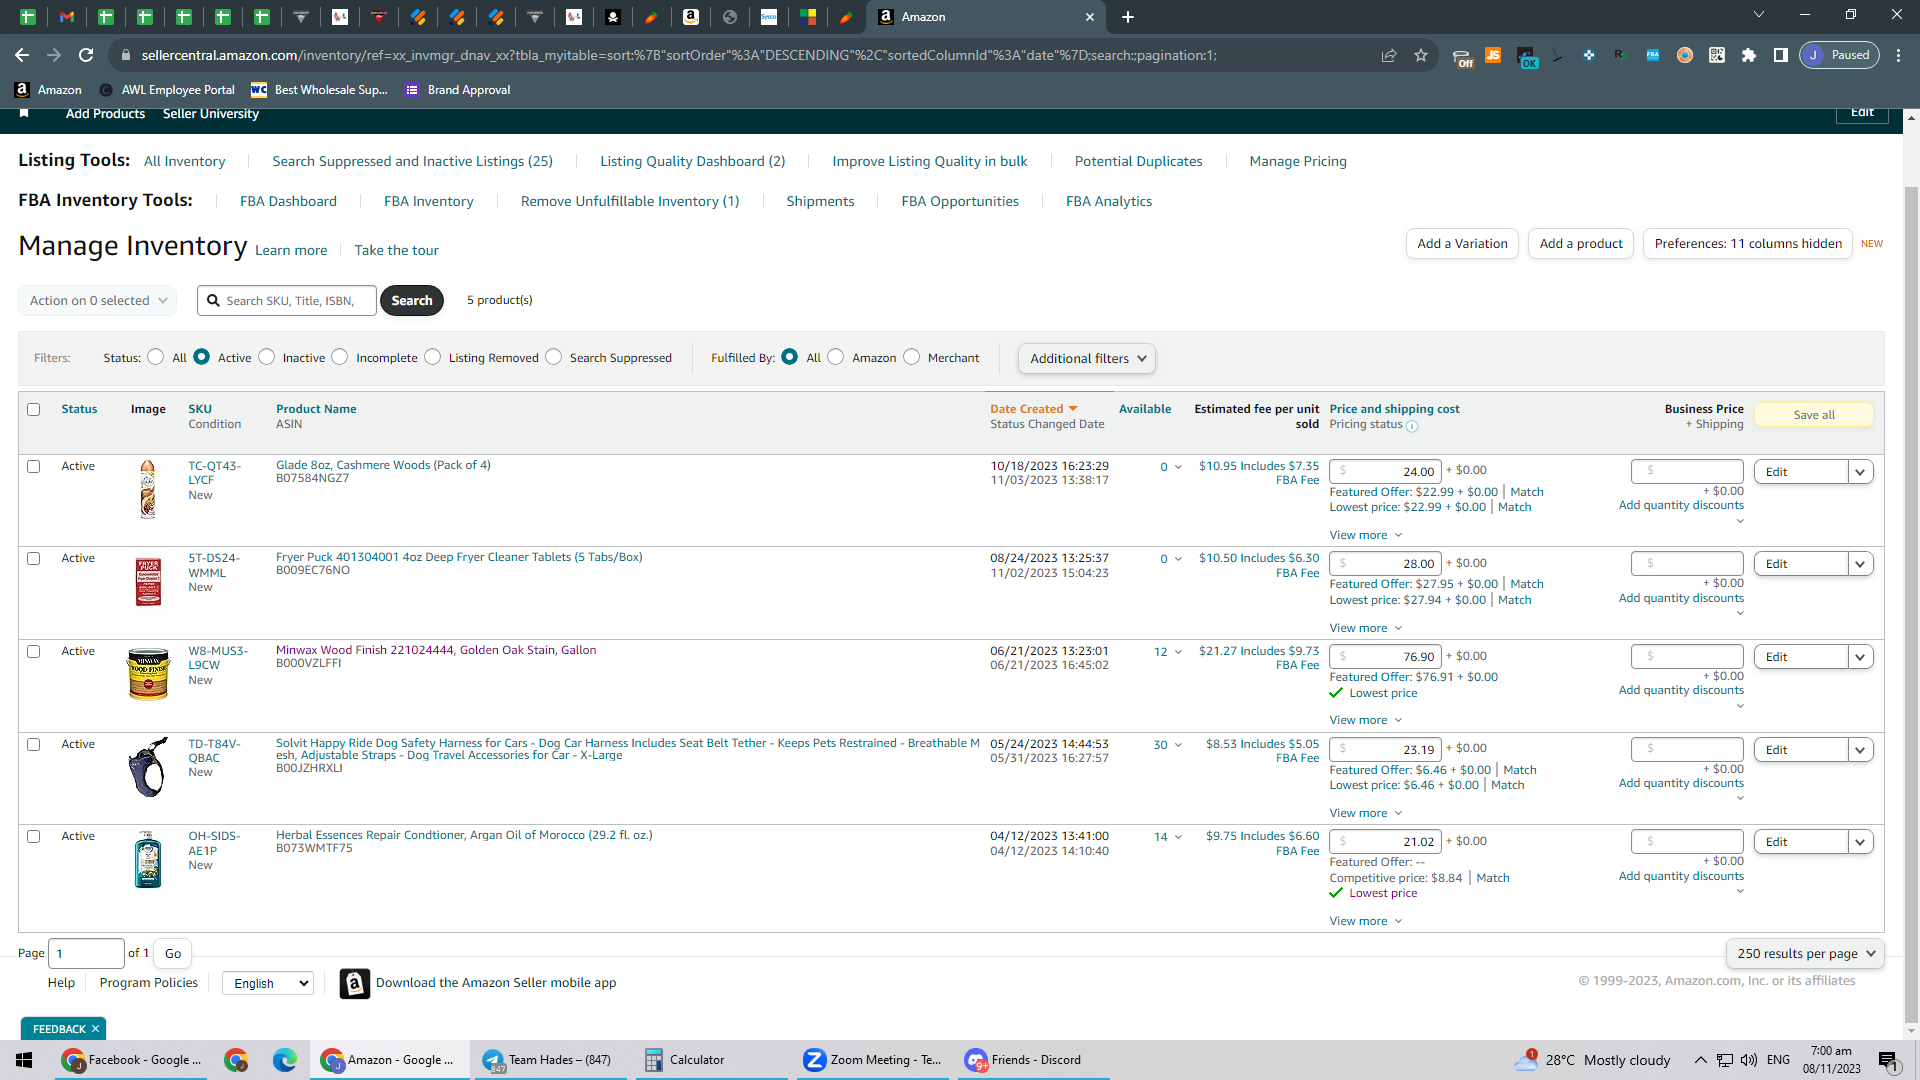The width and height of the screenshot is (1920, 1080).
Task: Check the box for Fryer Puck row
Action: pyautogui.click(x=34, y=558)
